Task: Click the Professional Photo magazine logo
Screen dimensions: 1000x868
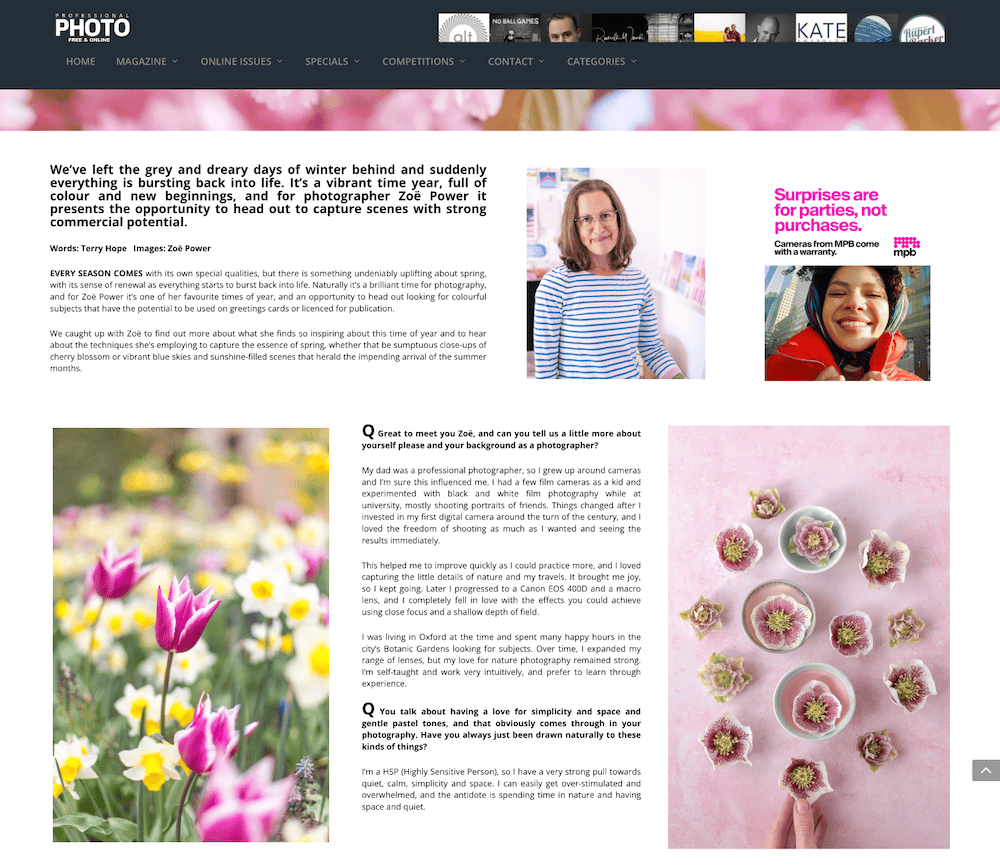Action: tap(92, 26)
